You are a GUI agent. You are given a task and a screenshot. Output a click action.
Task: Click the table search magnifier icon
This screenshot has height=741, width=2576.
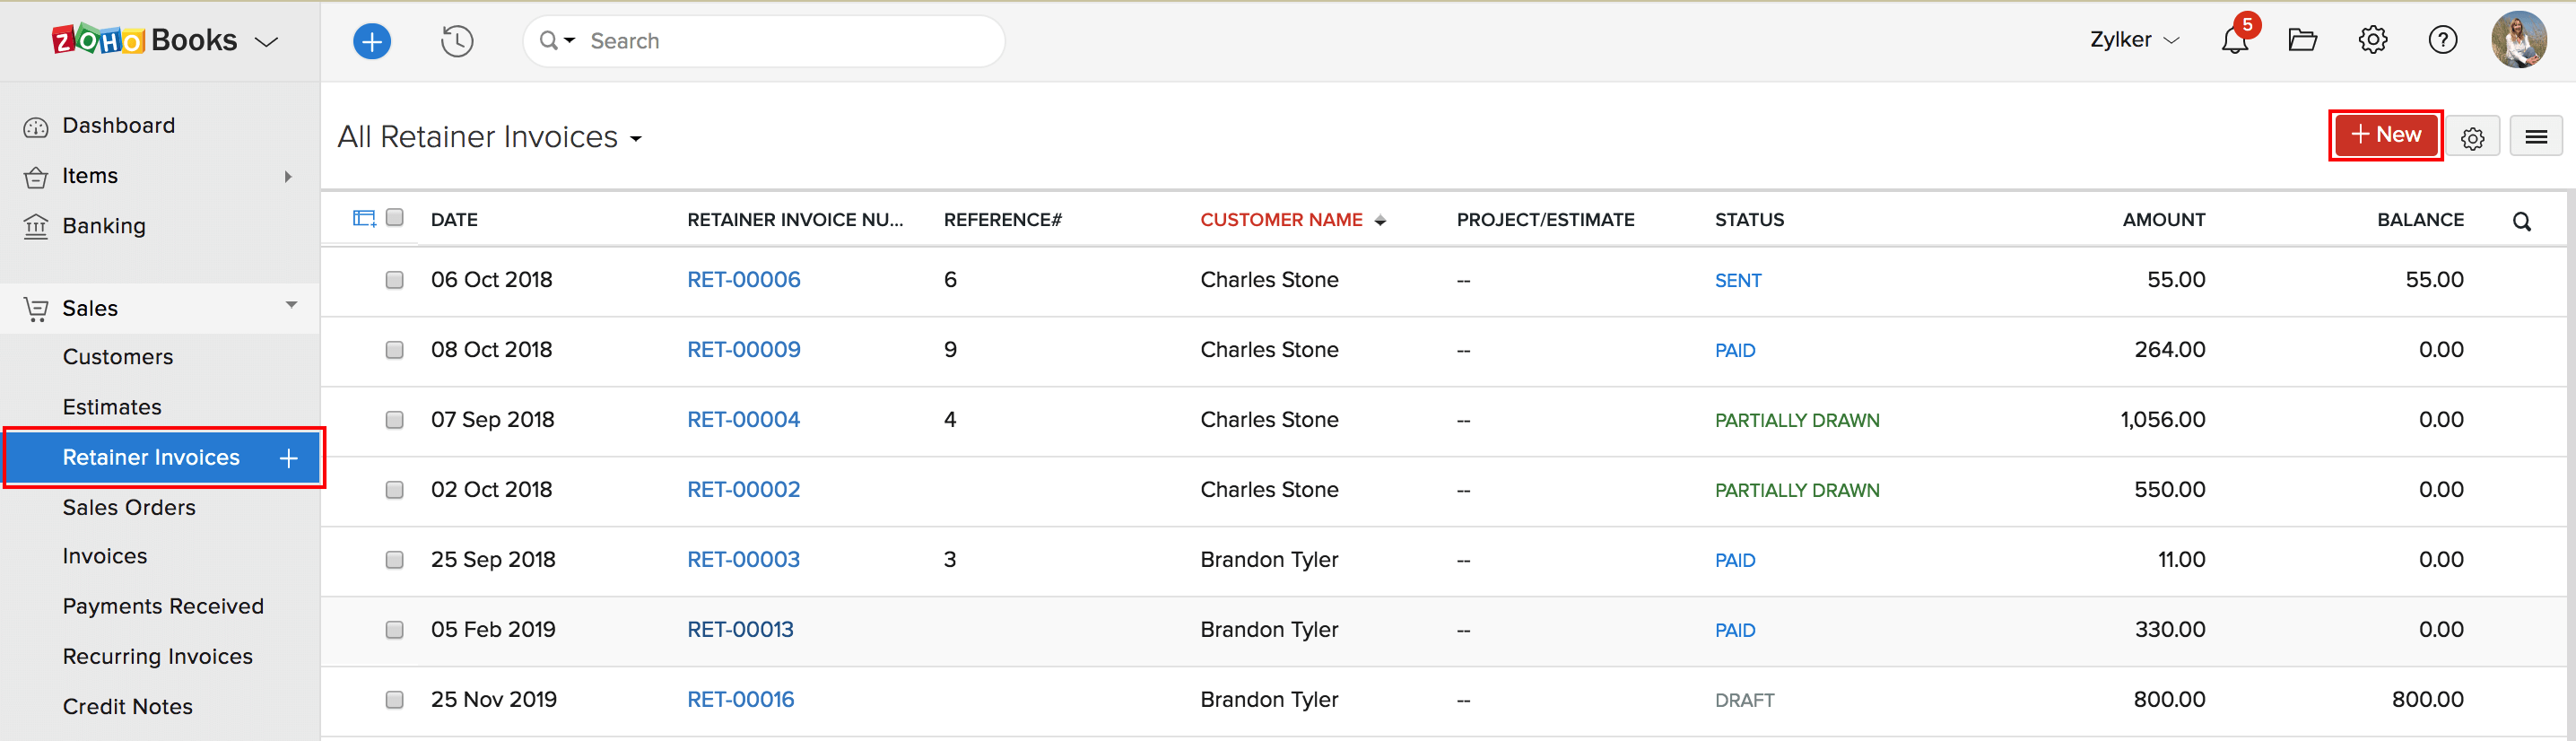pos(2521,221)
